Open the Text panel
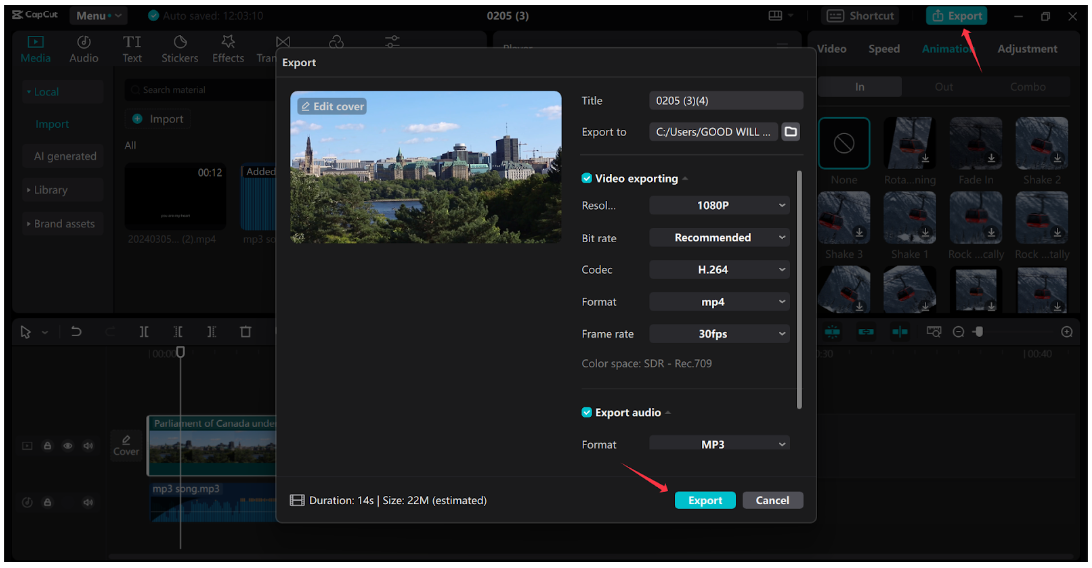 pyautogui.click(x=132, y=49)
